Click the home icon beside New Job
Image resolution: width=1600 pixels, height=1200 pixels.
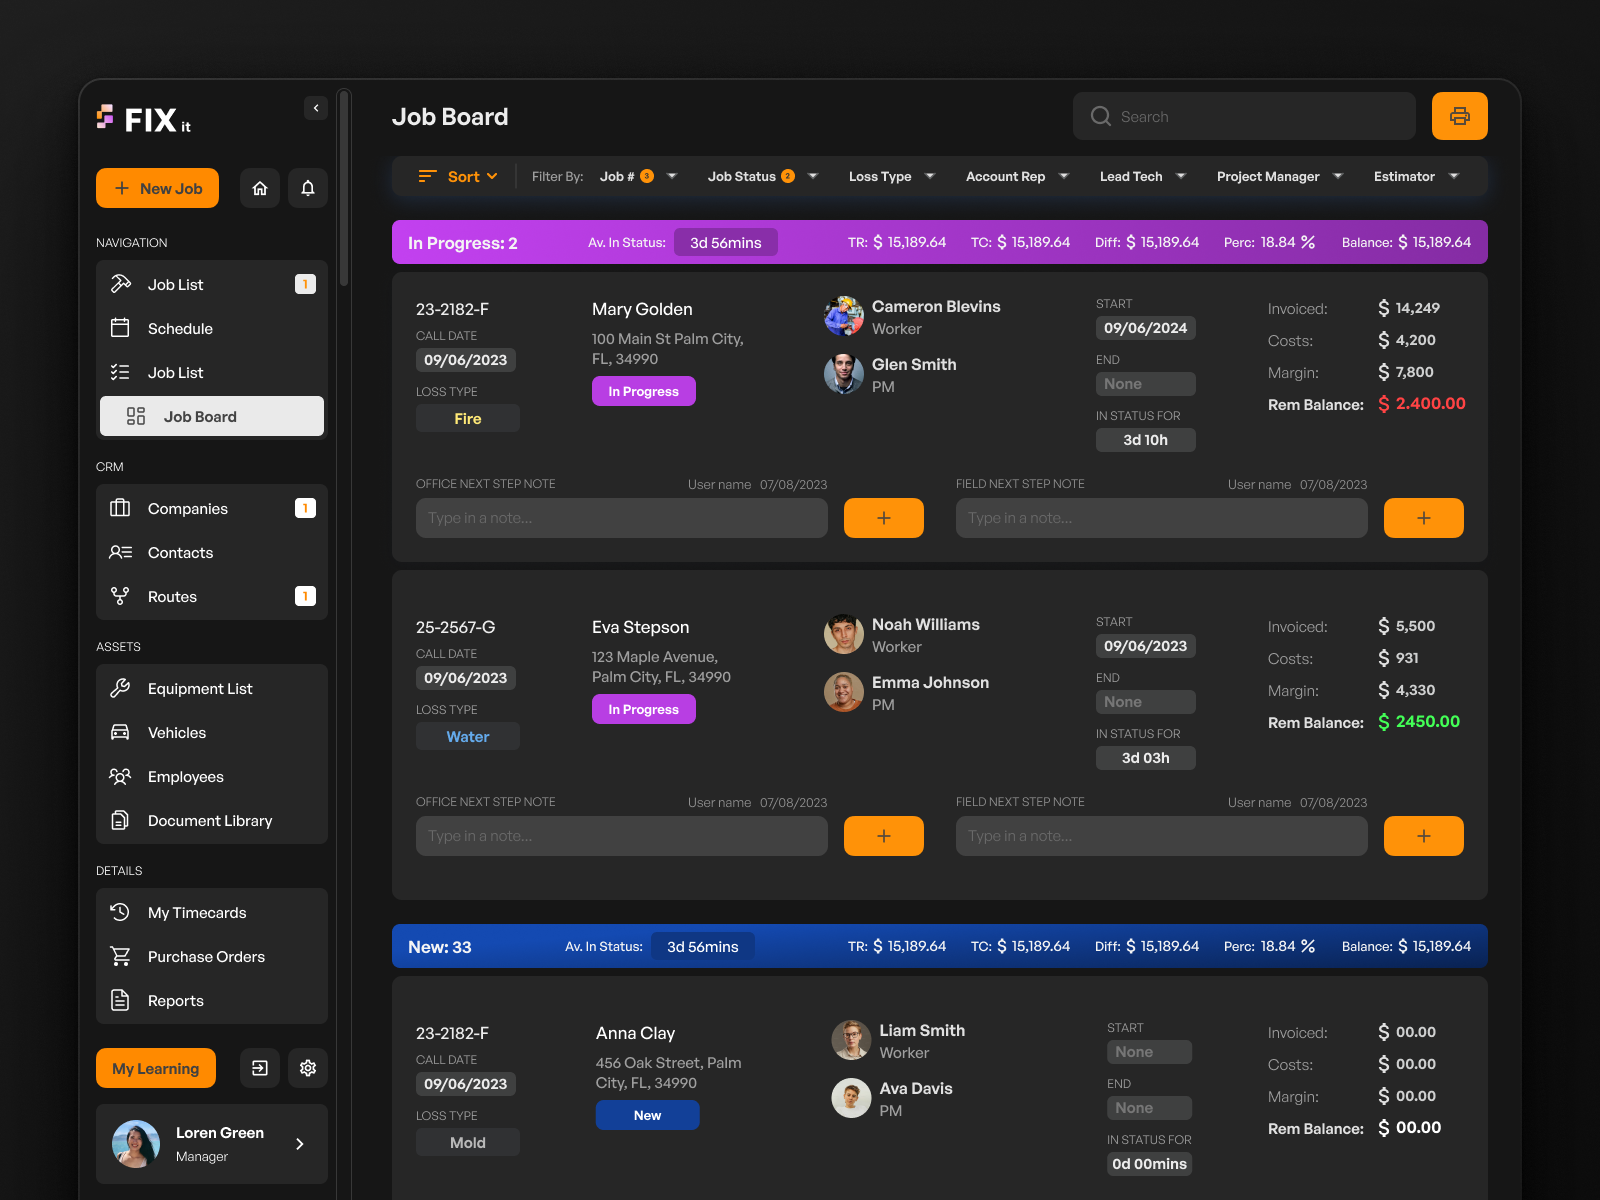(x=259, y=188)
